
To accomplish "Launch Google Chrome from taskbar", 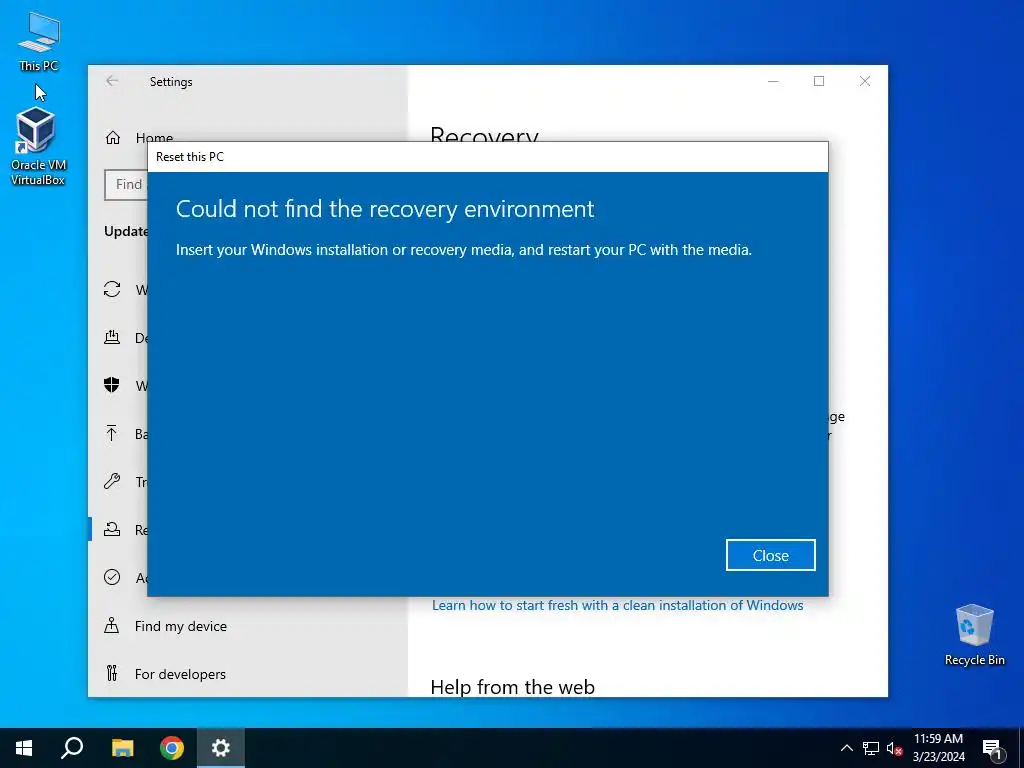I will click(172, 748).
